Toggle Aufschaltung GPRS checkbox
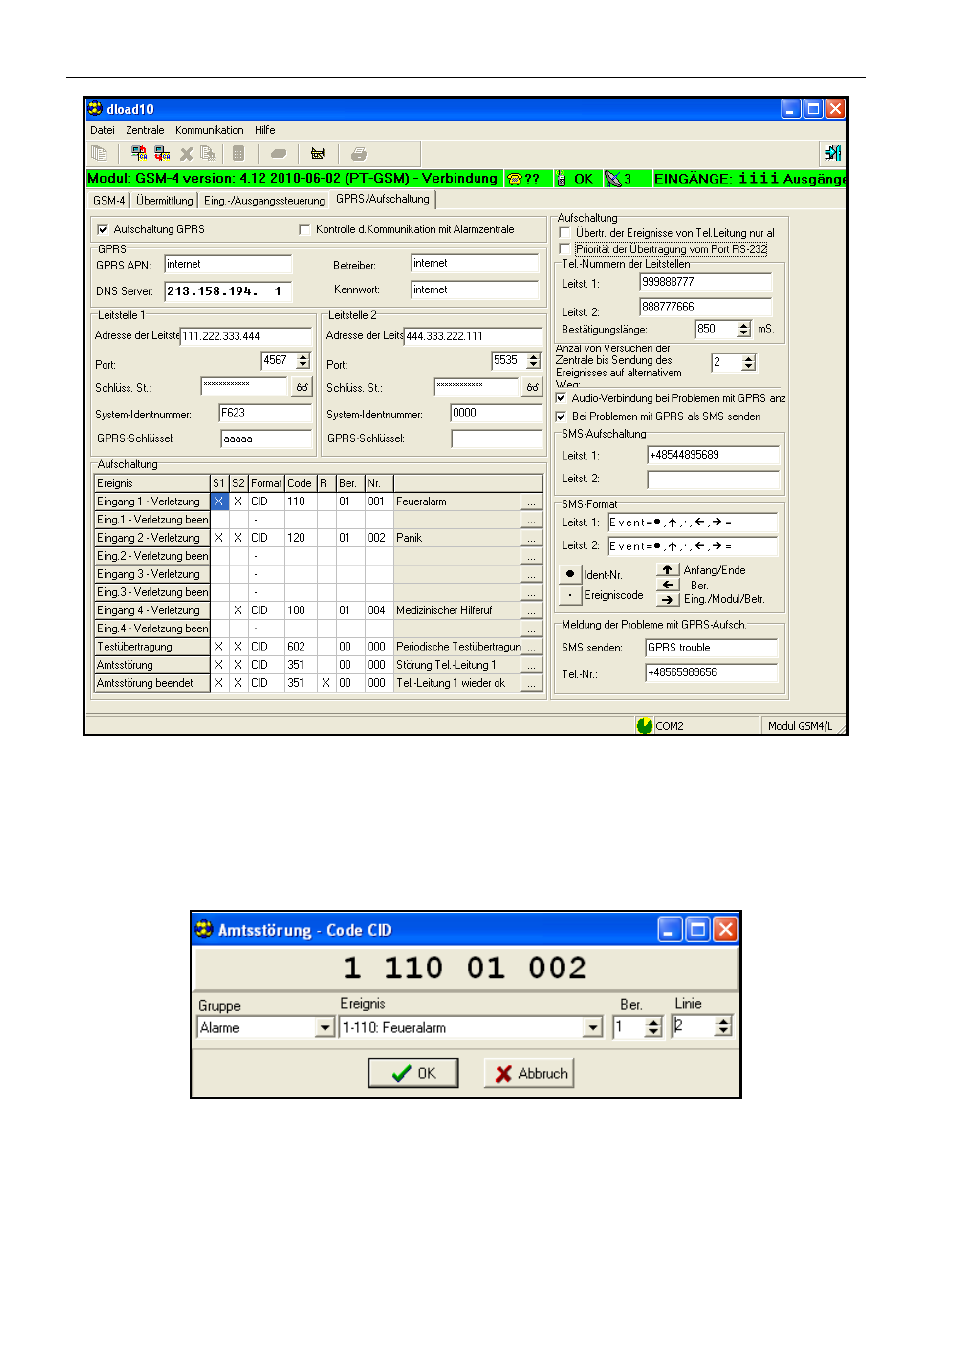The height and width of the screenshot is (1350, 955). point(102,230)
